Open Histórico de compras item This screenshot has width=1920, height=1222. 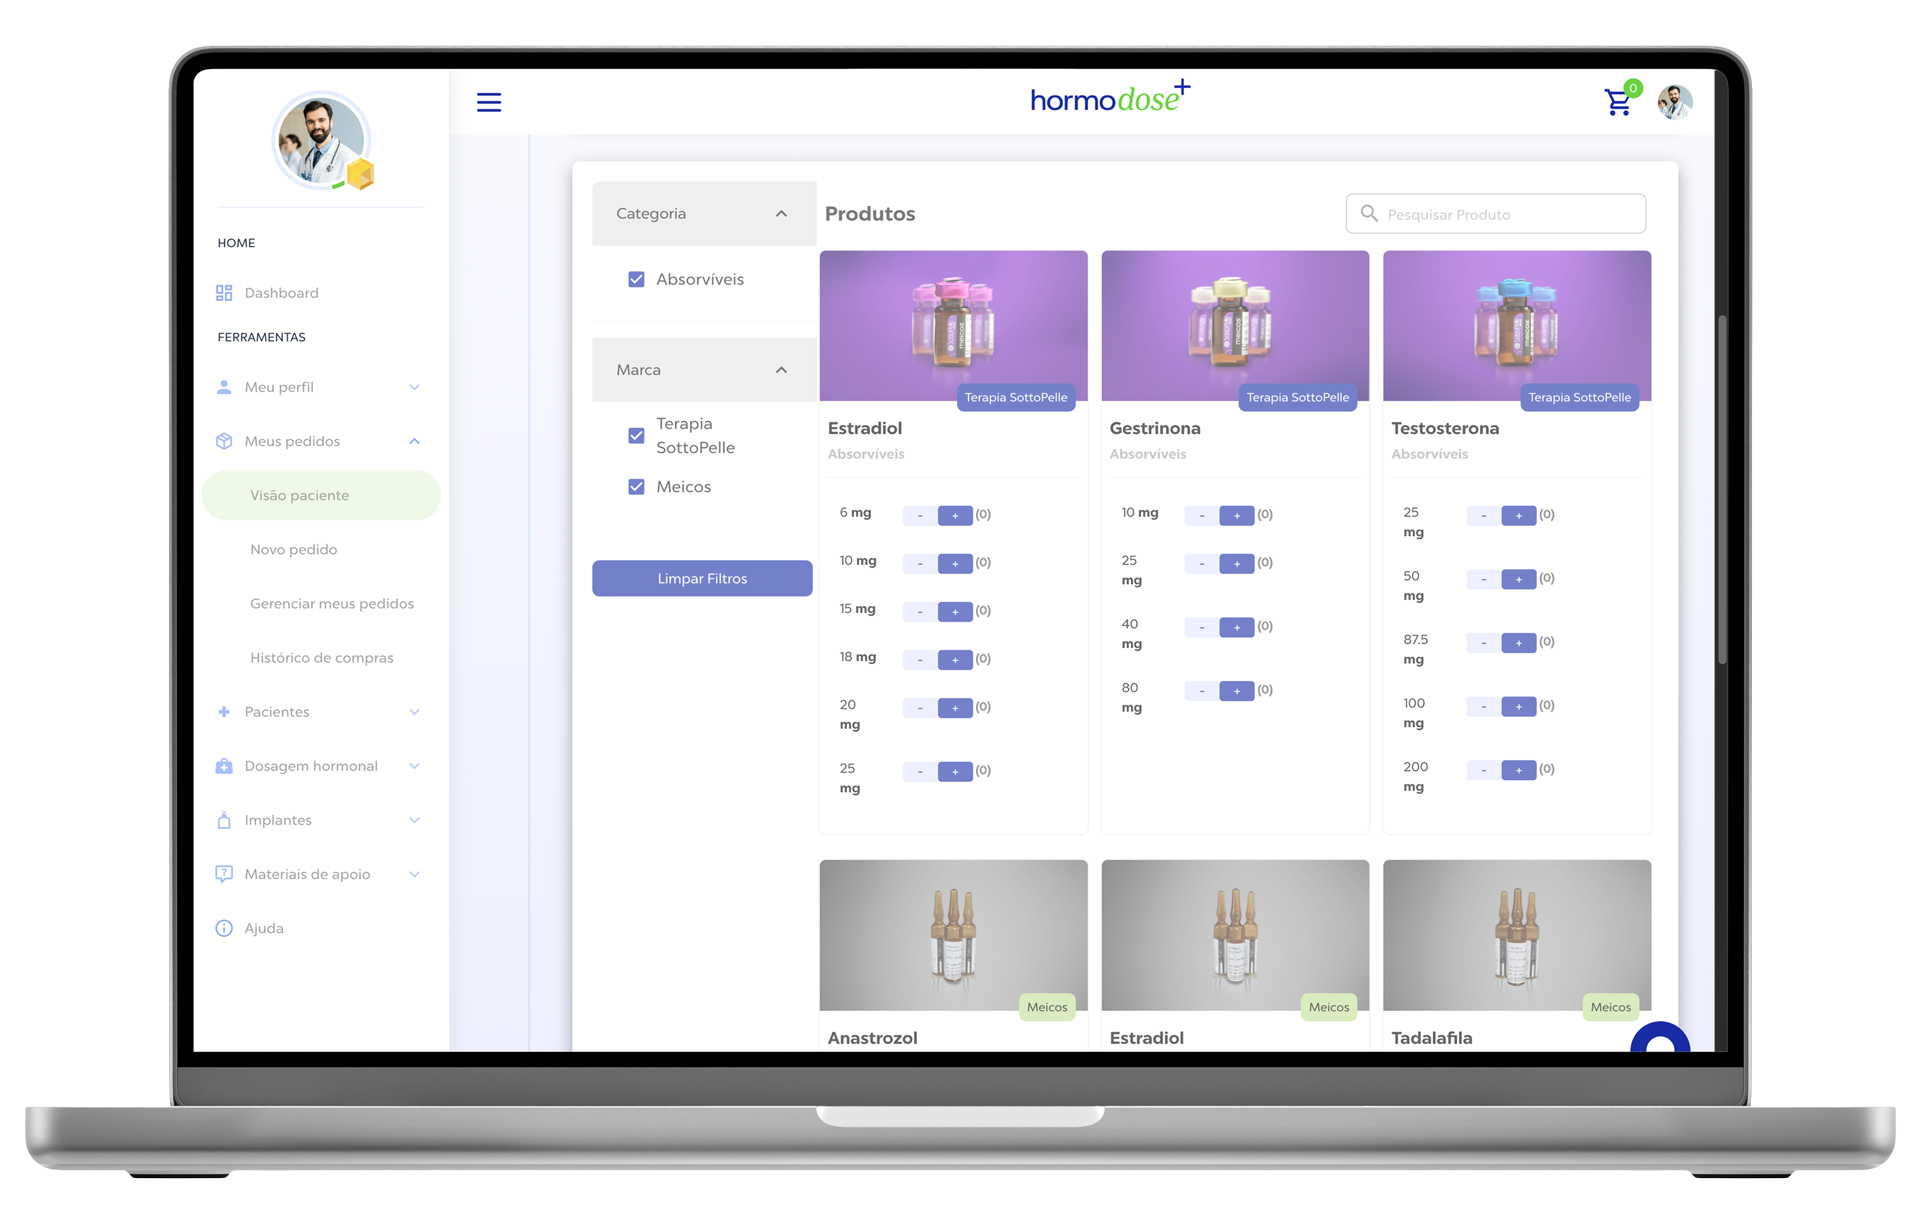tap(320, 657)
